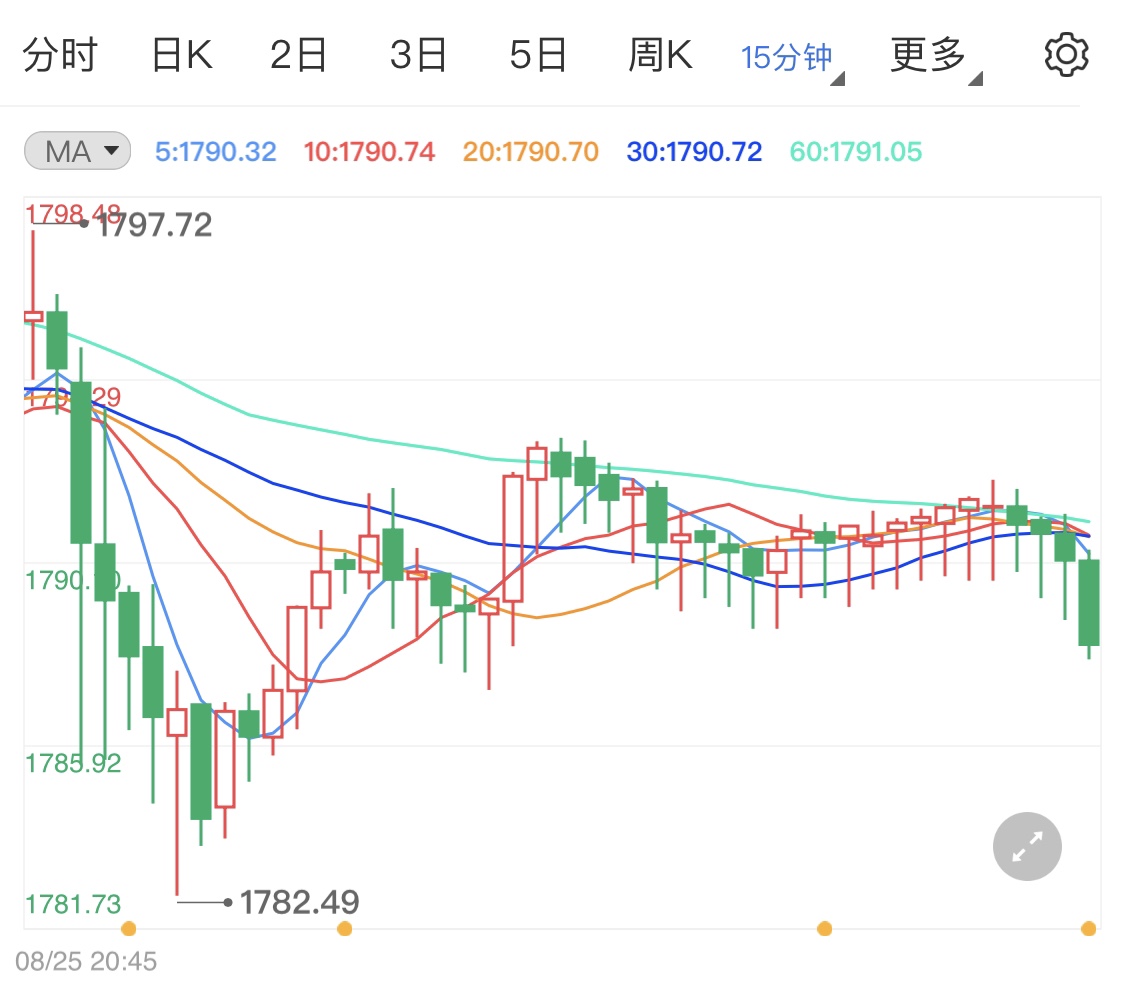
Task: Open the chart settings gear
Action: pos(1066,55)
